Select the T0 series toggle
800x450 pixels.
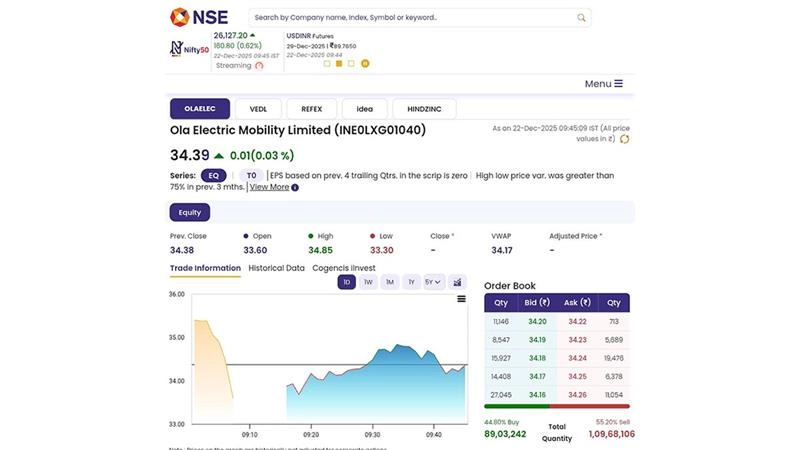(x=251, y=175)
